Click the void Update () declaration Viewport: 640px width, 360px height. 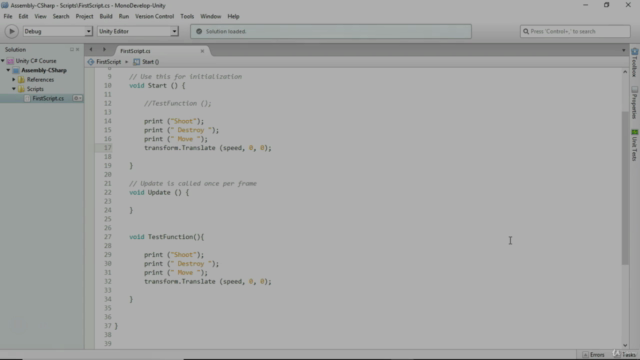(159, 193)
